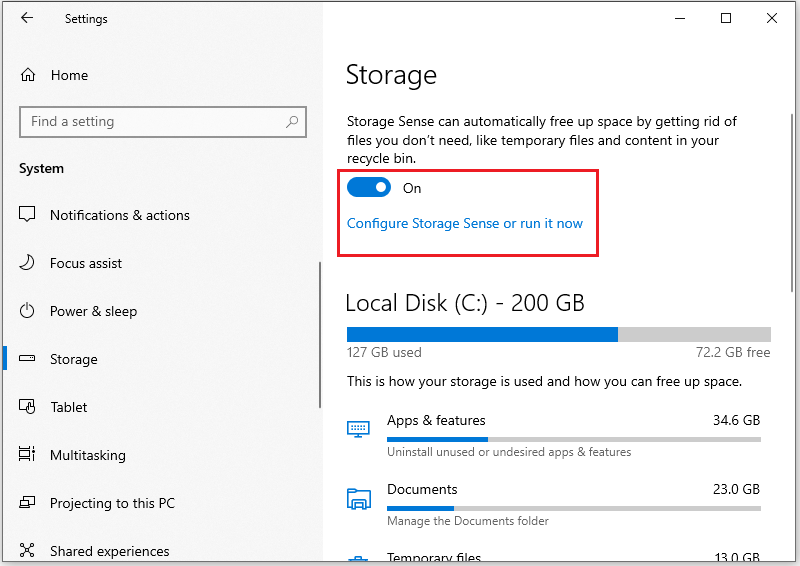Open Configure Storage Sense or run it now

point(464,223)
